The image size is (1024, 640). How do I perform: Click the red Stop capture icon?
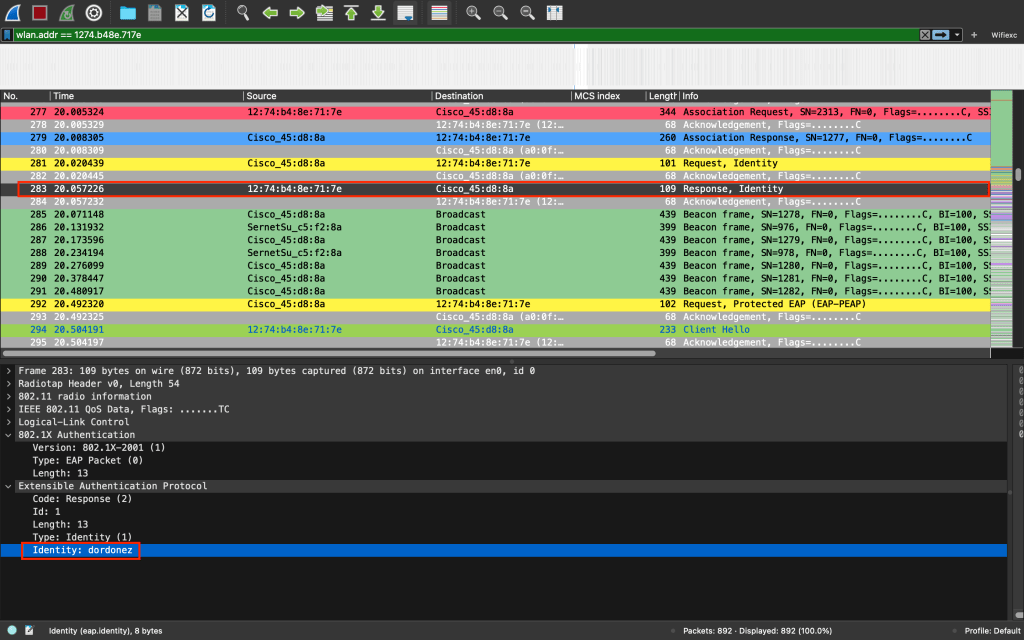click(x=39, y=13)
